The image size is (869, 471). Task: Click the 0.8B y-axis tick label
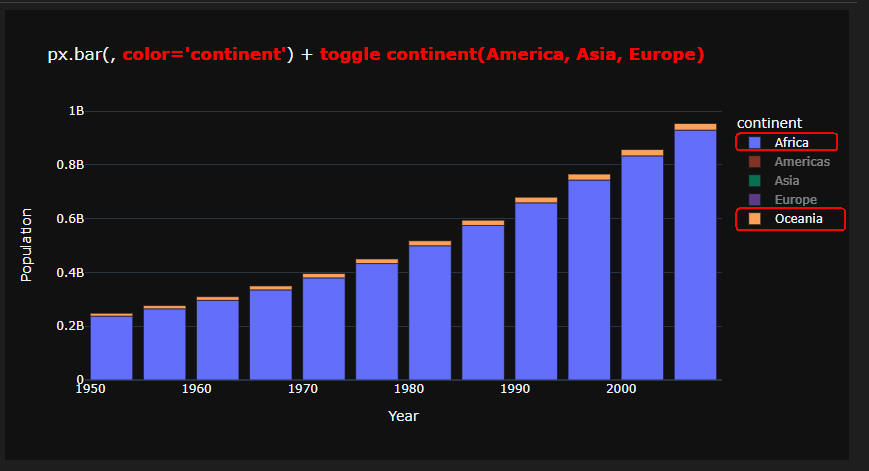70,165
